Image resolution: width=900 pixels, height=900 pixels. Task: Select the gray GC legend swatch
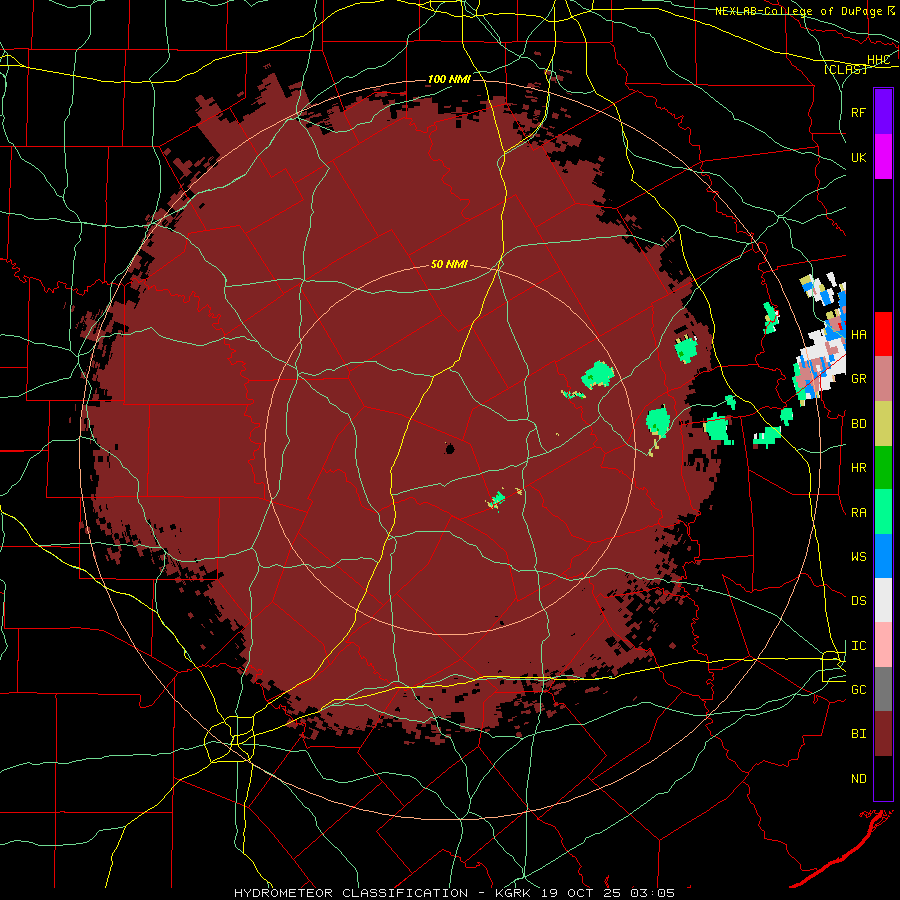pyautogui.click(x=883, y=689)
